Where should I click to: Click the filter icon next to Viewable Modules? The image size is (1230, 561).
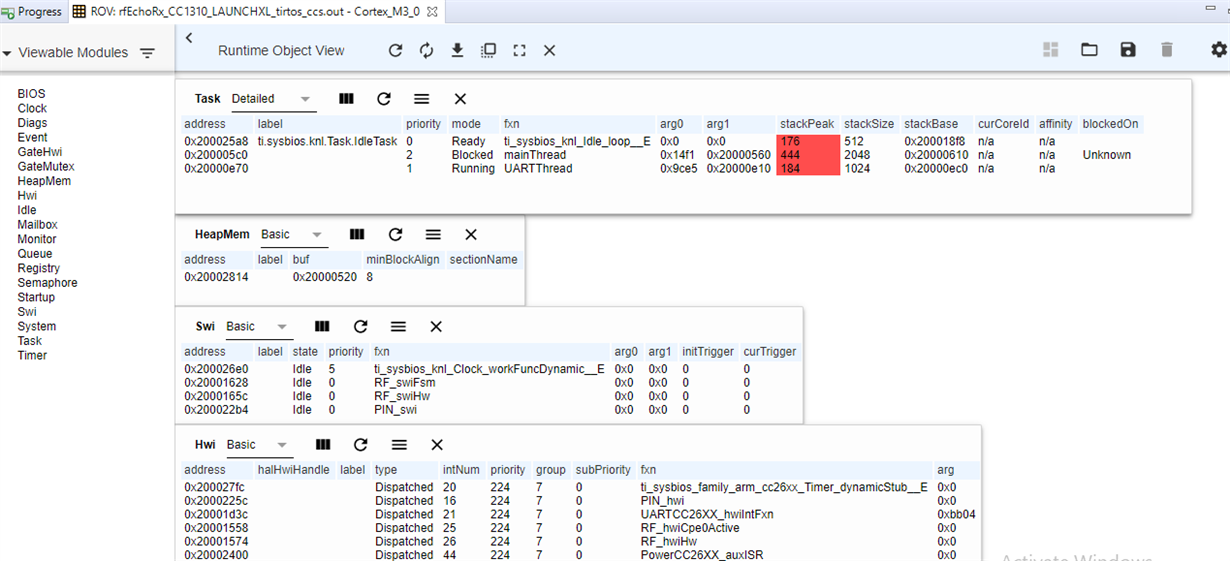[x=147, y=53]
